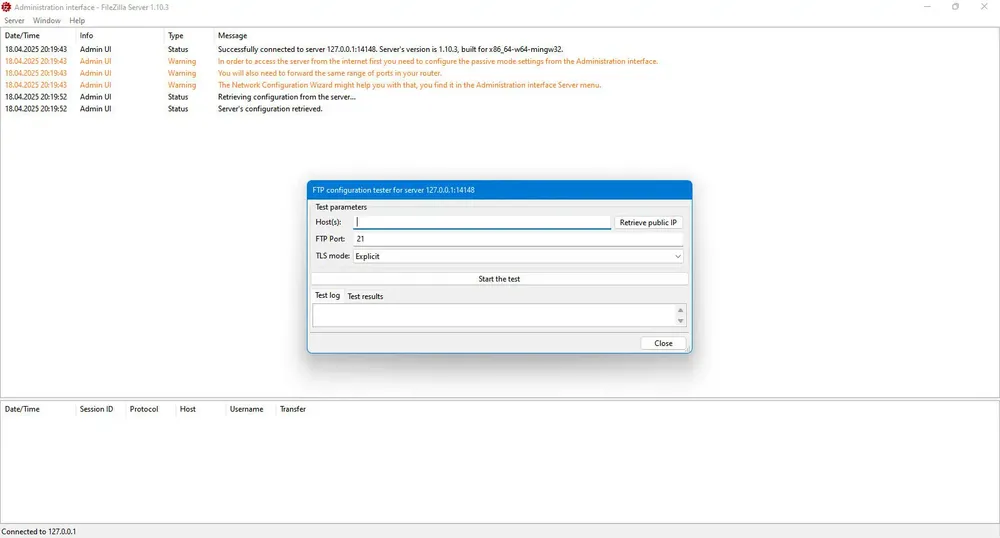The height and width of the screenshot is (538, 1000).
Task: Switch to the Test log tab
Action: (x=327, y=296)
